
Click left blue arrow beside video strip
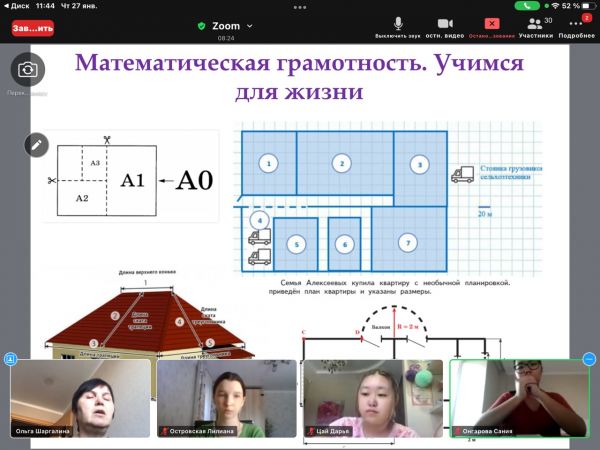[10, 359]
